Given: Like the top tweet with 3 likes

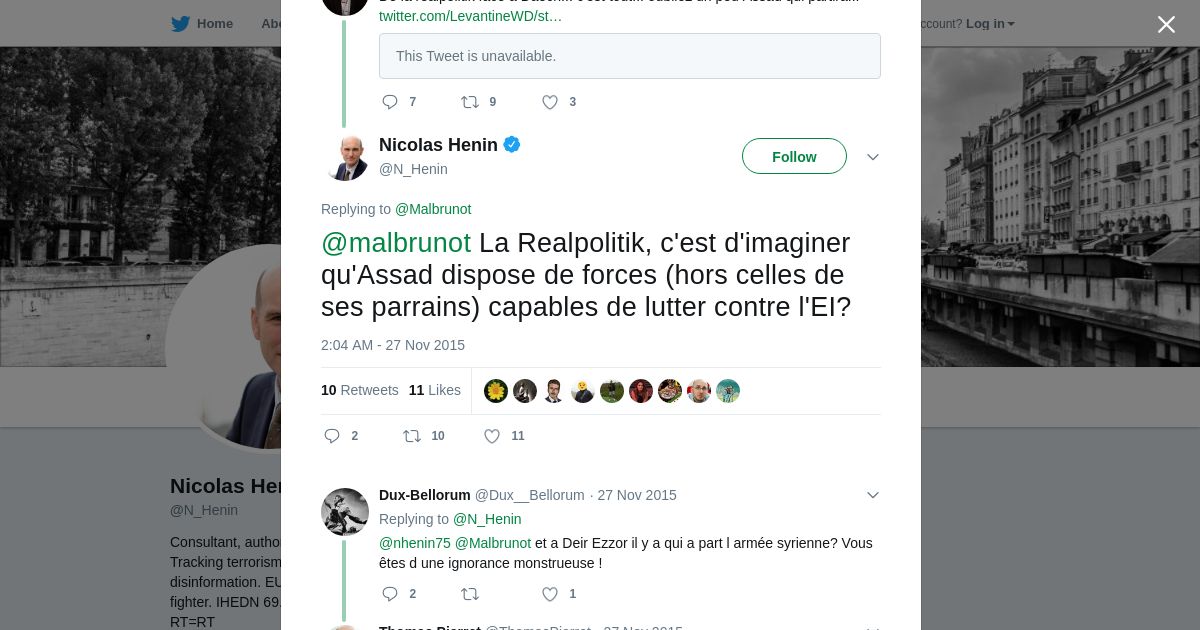Looking at the screenshot, I should (x=550, y=102).
